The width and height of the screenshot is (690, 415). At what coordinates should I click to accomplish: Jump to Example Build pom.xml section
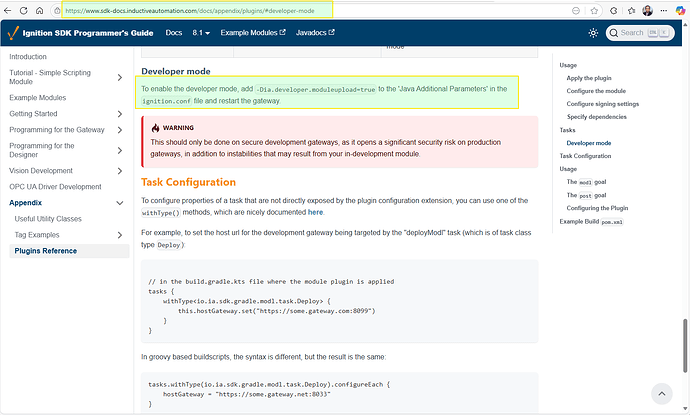592,221
